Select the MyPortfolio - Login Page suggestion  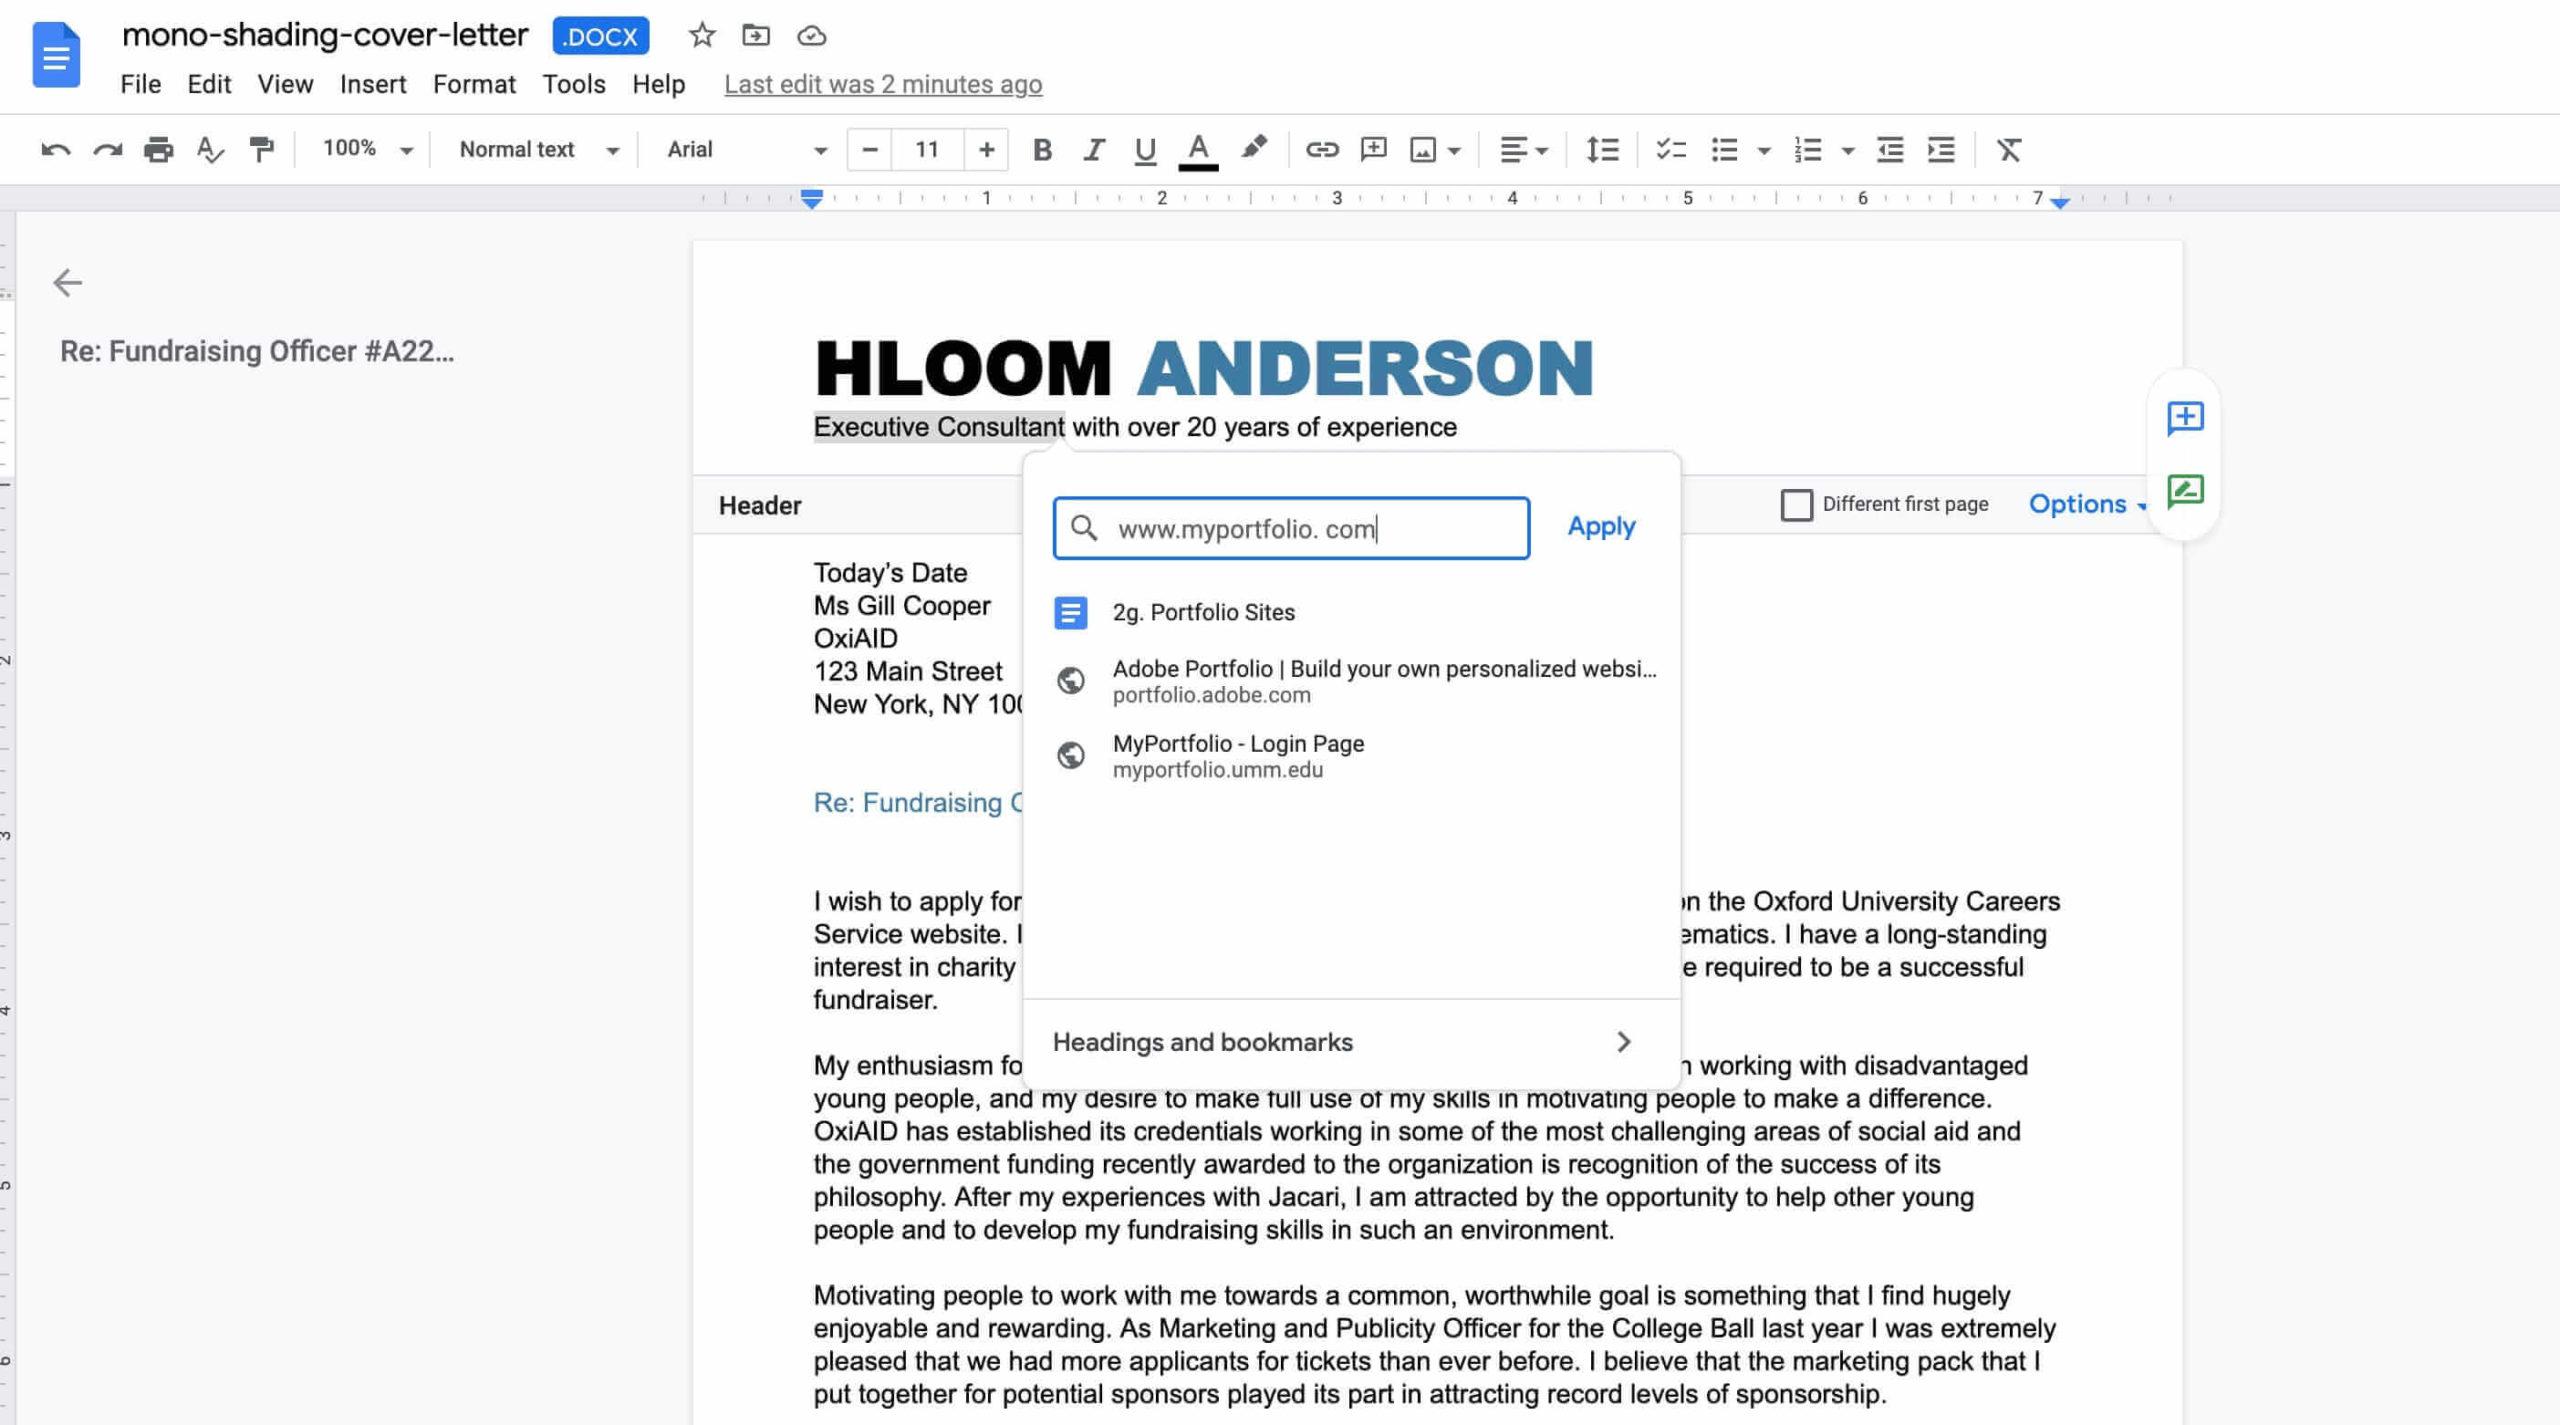(x=1352, y=756)
